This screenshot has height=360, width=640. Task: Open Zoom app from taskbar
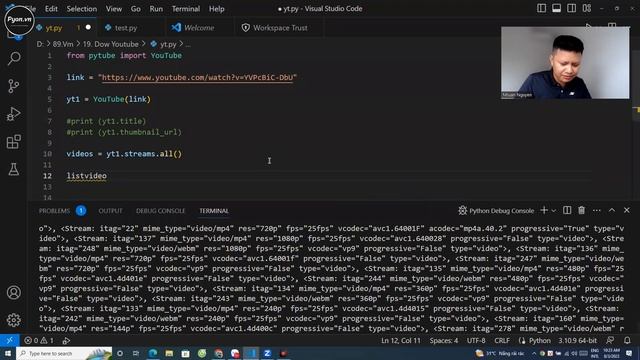267,353
